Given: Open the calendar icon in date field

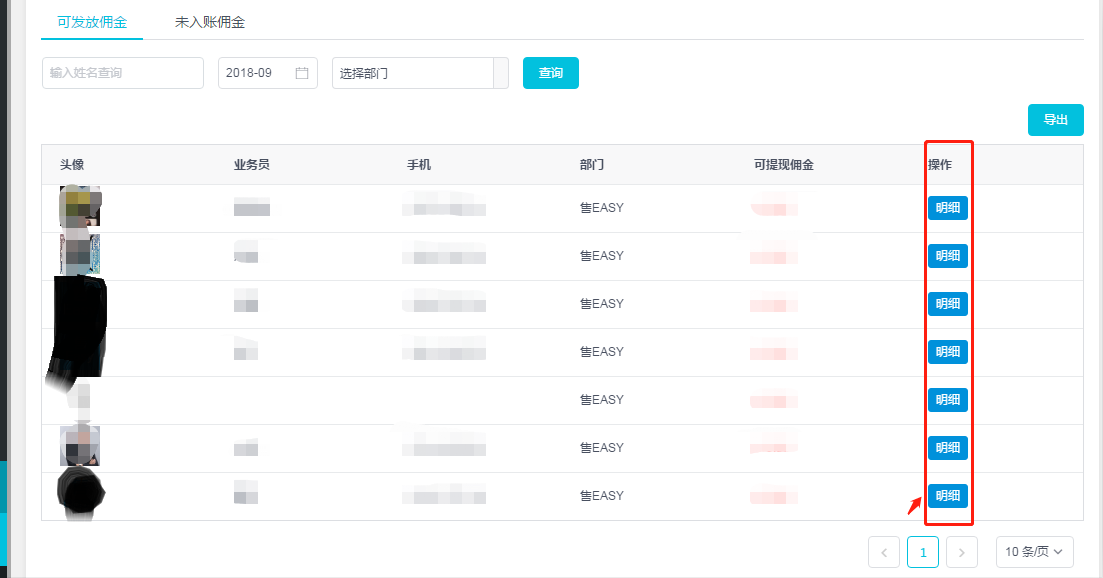Looking at the screenshot, I should 302,73.
